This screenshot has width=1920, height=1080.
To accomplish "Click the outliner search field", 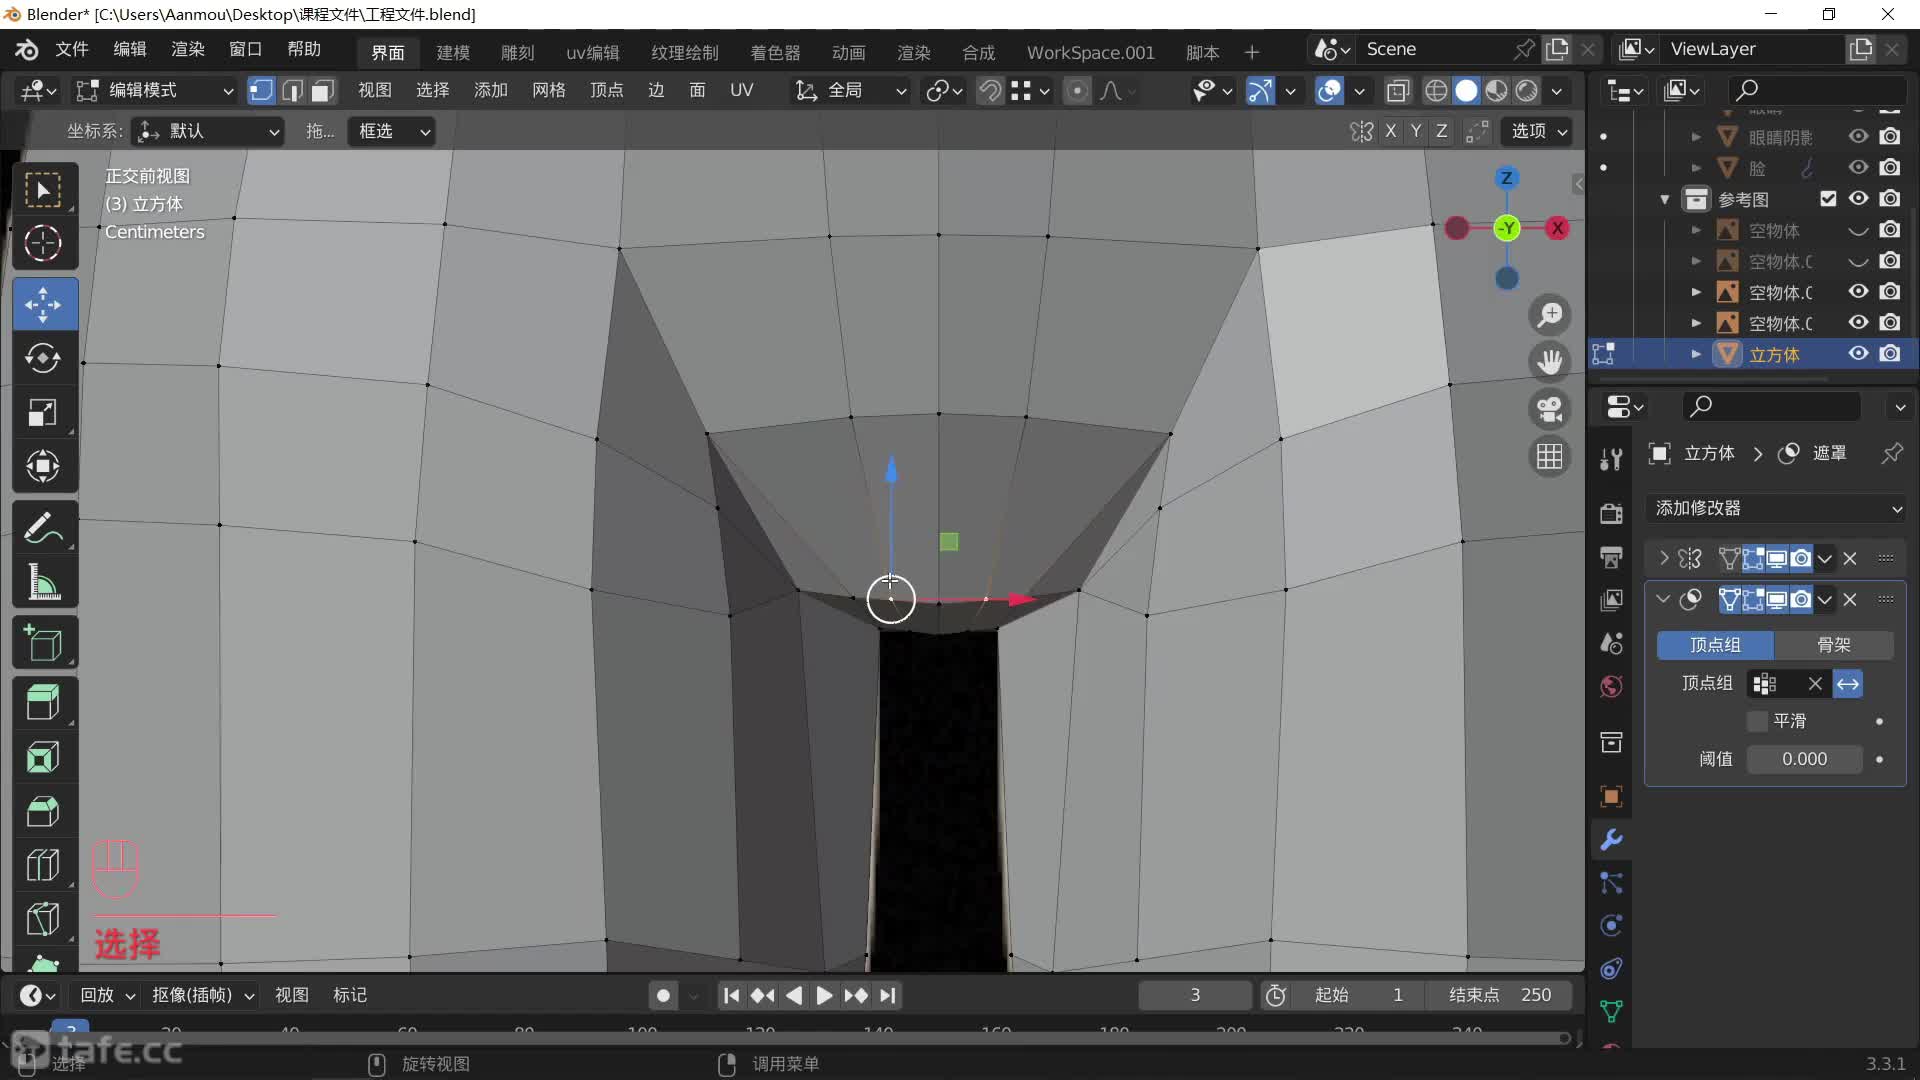I will click(1817, 90).
